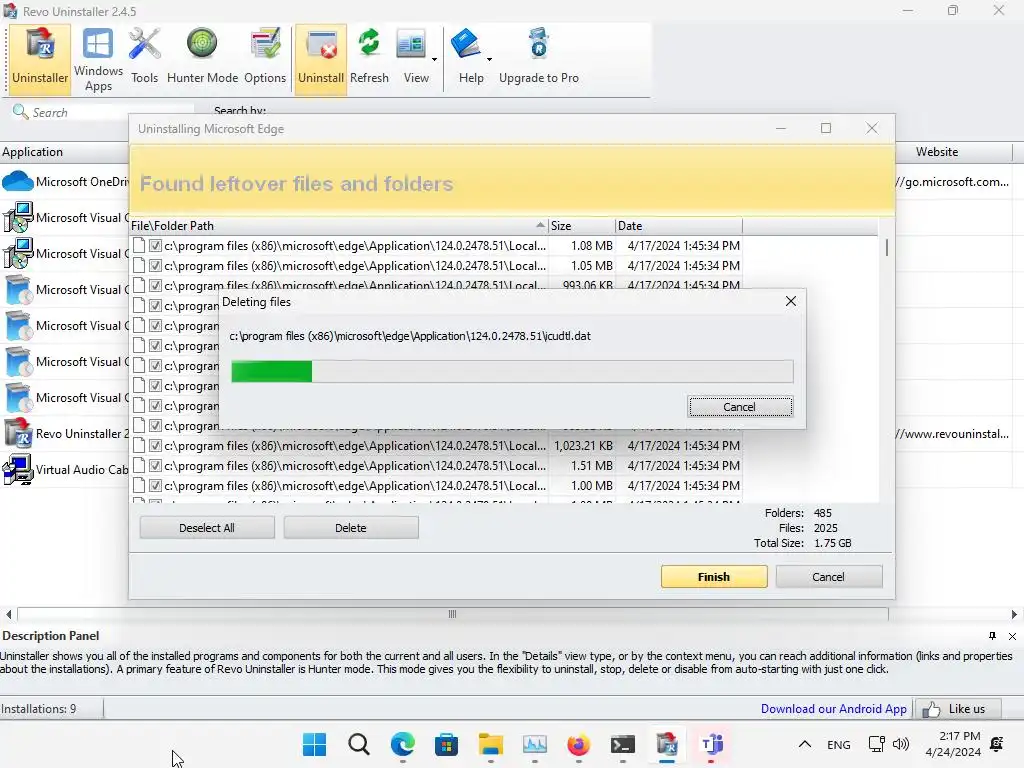Uncheck the leftover file sized 993.06 KB
Viewport: 1024px width, 768px height.
pos(155,285)
